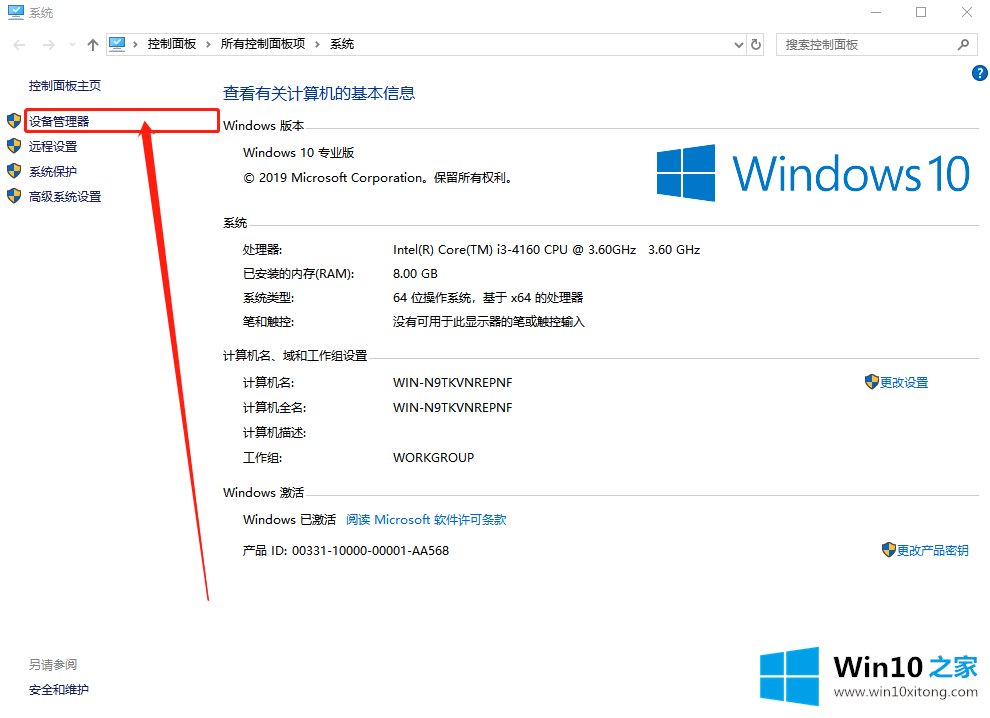Open the recent locations dropdown arrow
The width and height of the screenshot is (990, 718).
72,45
